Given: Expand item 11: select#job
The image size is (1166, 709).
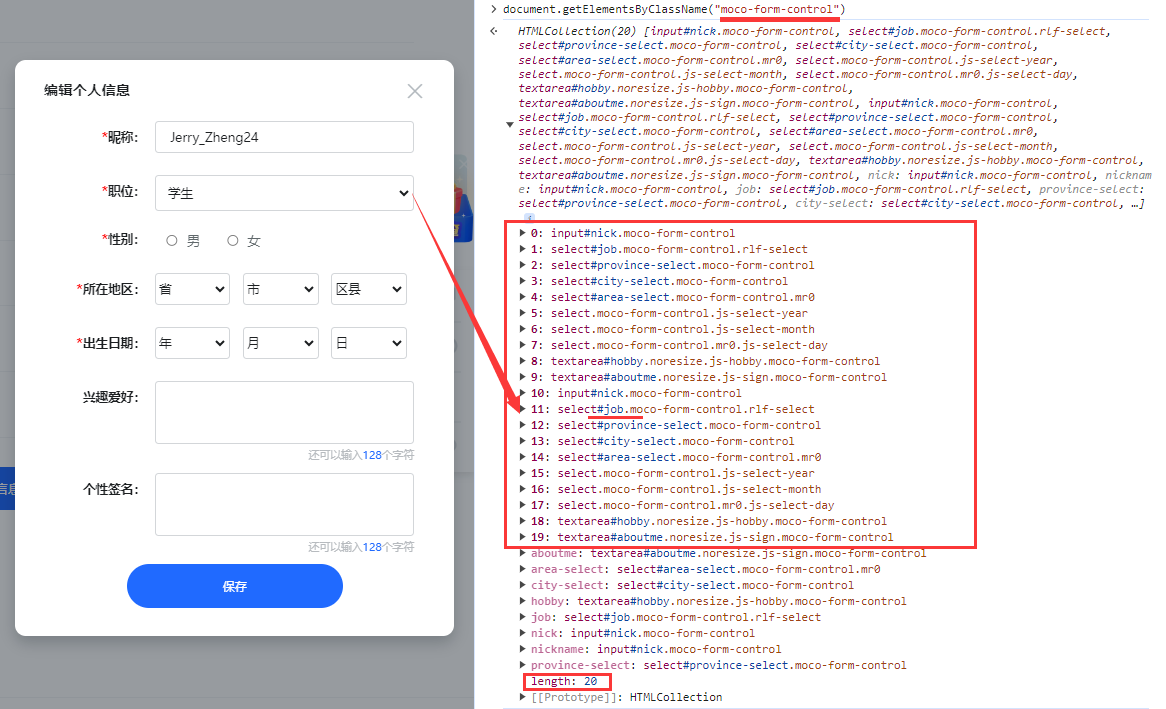Looking at the screenshot, I should [x=522, y=409].
